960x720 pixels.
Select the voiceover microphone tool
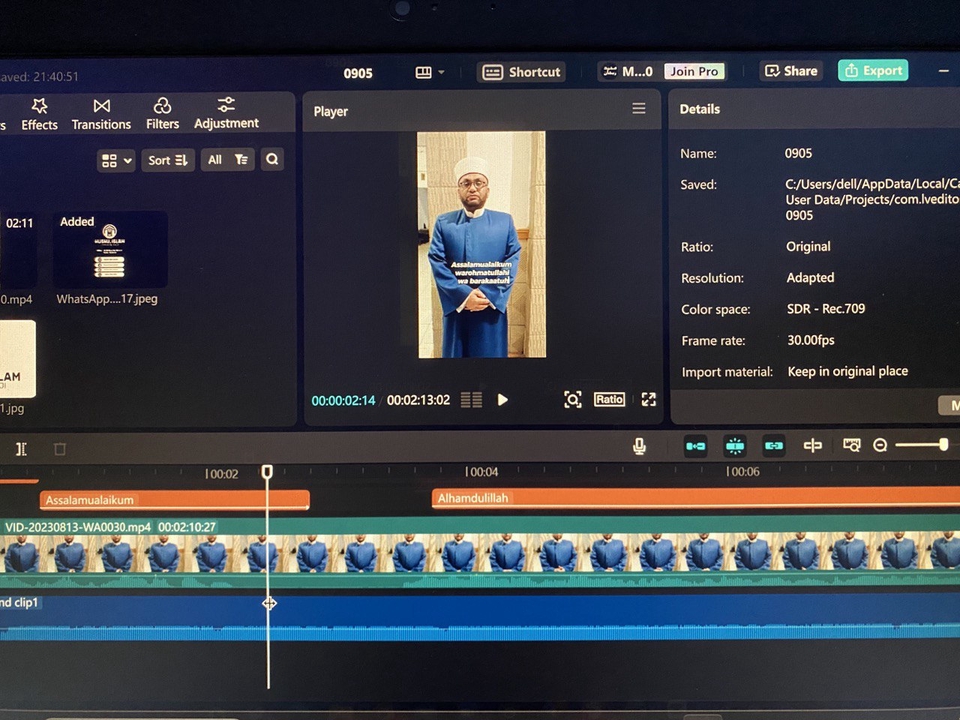click(639, 445)
